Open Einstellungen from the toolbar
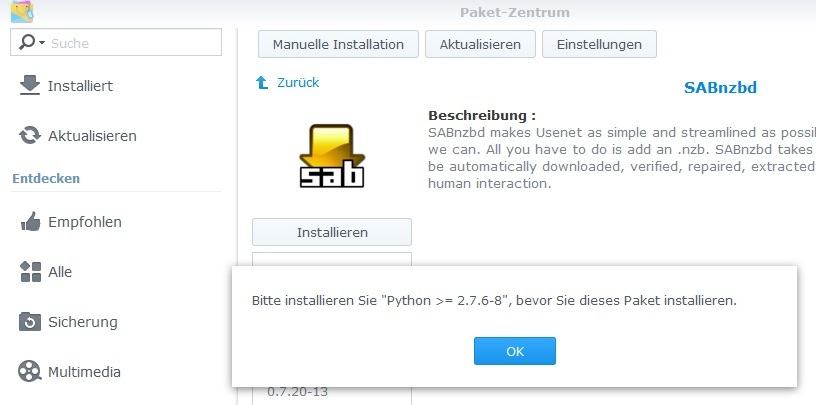The image size is (816, 405). click(599, 44)
